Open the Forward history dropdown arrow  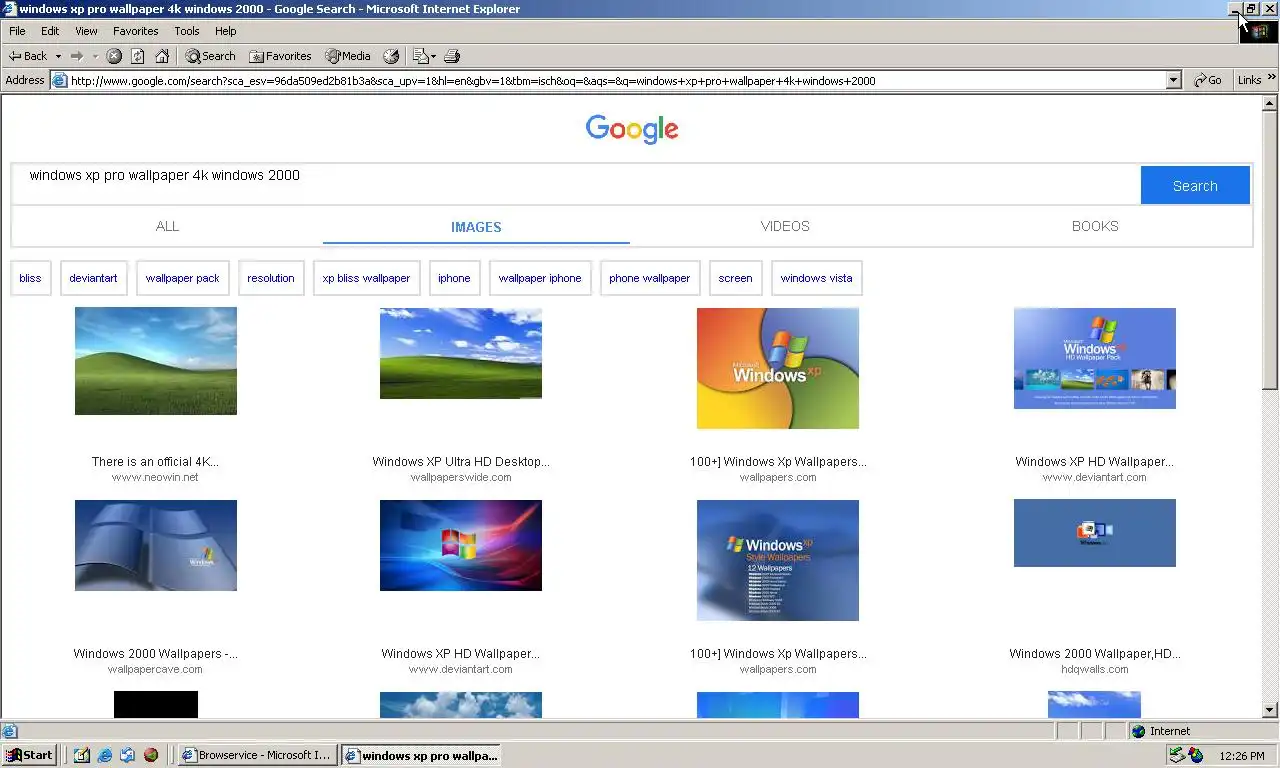[95, 56]
